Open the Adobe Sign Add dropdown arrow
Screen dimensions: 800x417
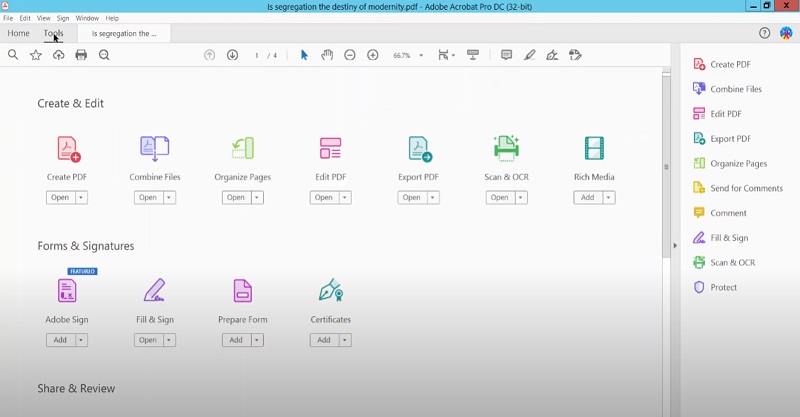tap(82, 340)
